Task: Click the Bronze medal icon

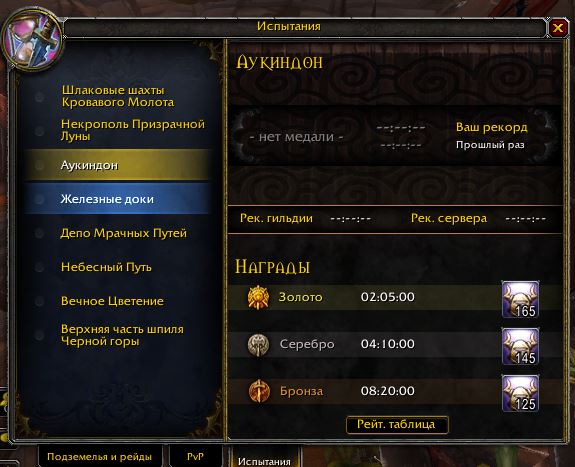Action: (x=259, y=391)
